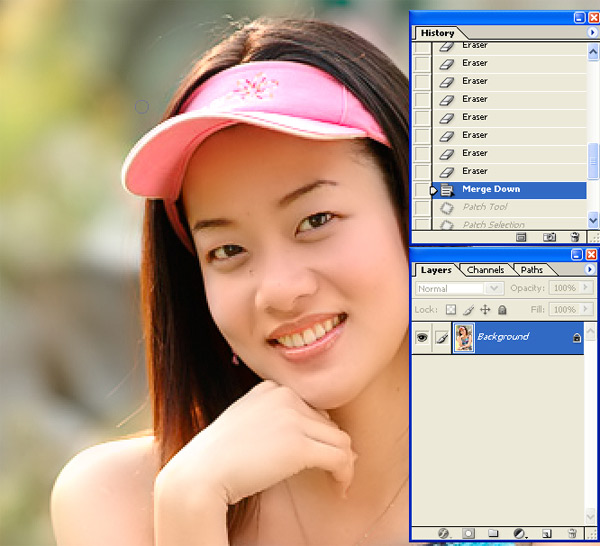
Task: Select the Patch Selection history state
Action: (x=509, y=224)
